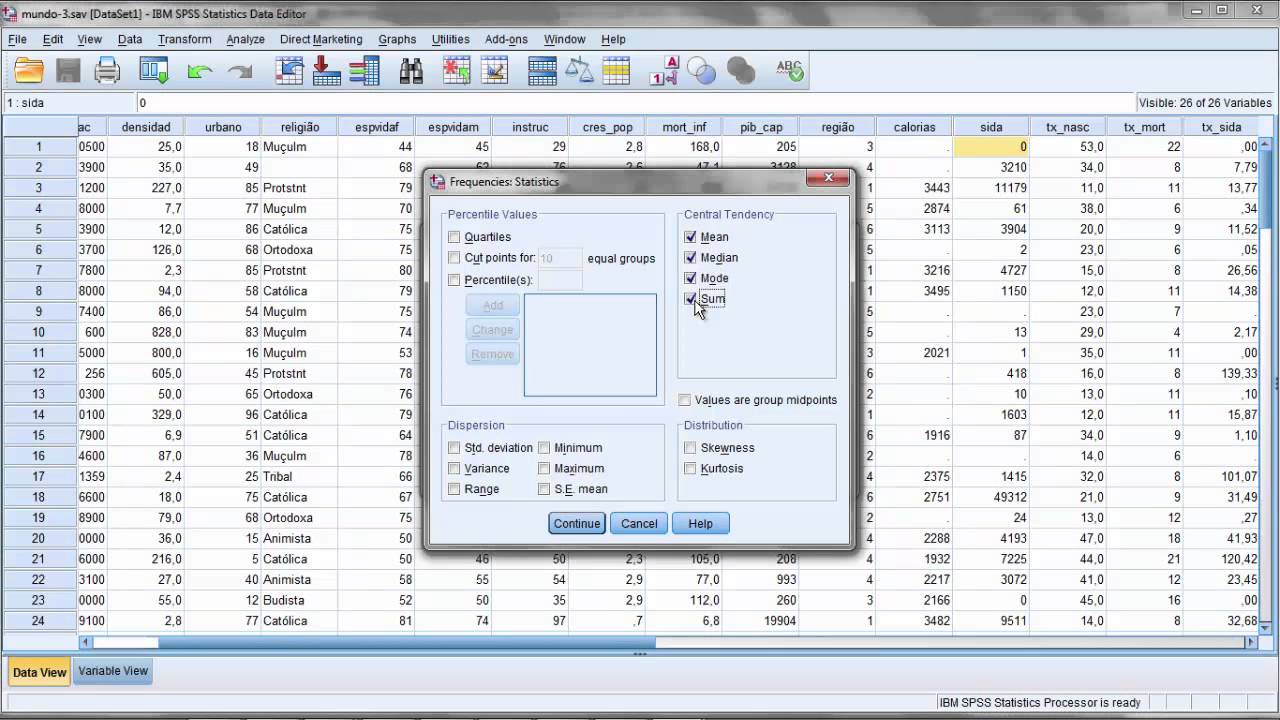
Task: Recall recently used dialogs icon
Action: click(x=154, y=71)
